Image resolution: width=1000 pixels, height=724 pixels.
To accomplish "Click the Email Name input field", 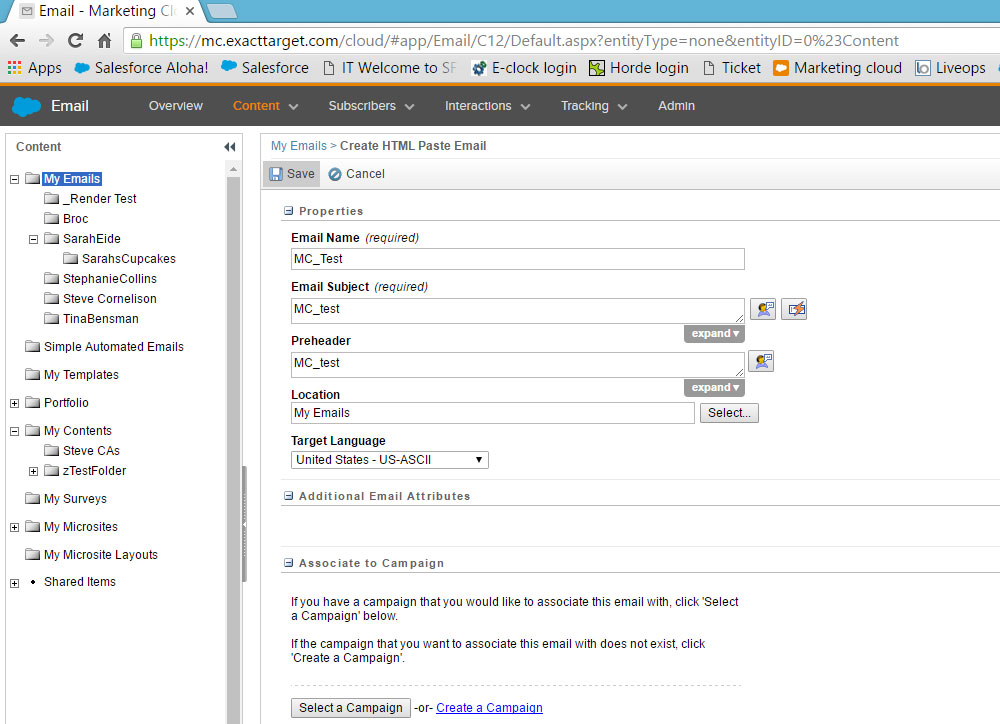I will [517, 259].
